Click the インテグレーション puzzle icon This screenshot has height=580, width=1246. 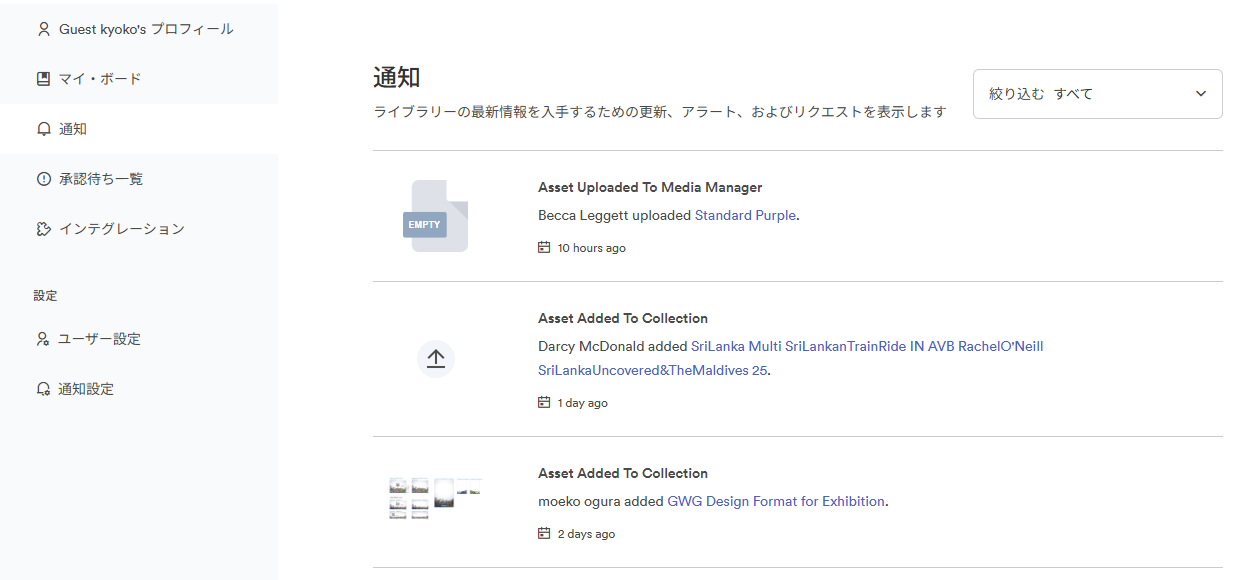coord(43,229)
